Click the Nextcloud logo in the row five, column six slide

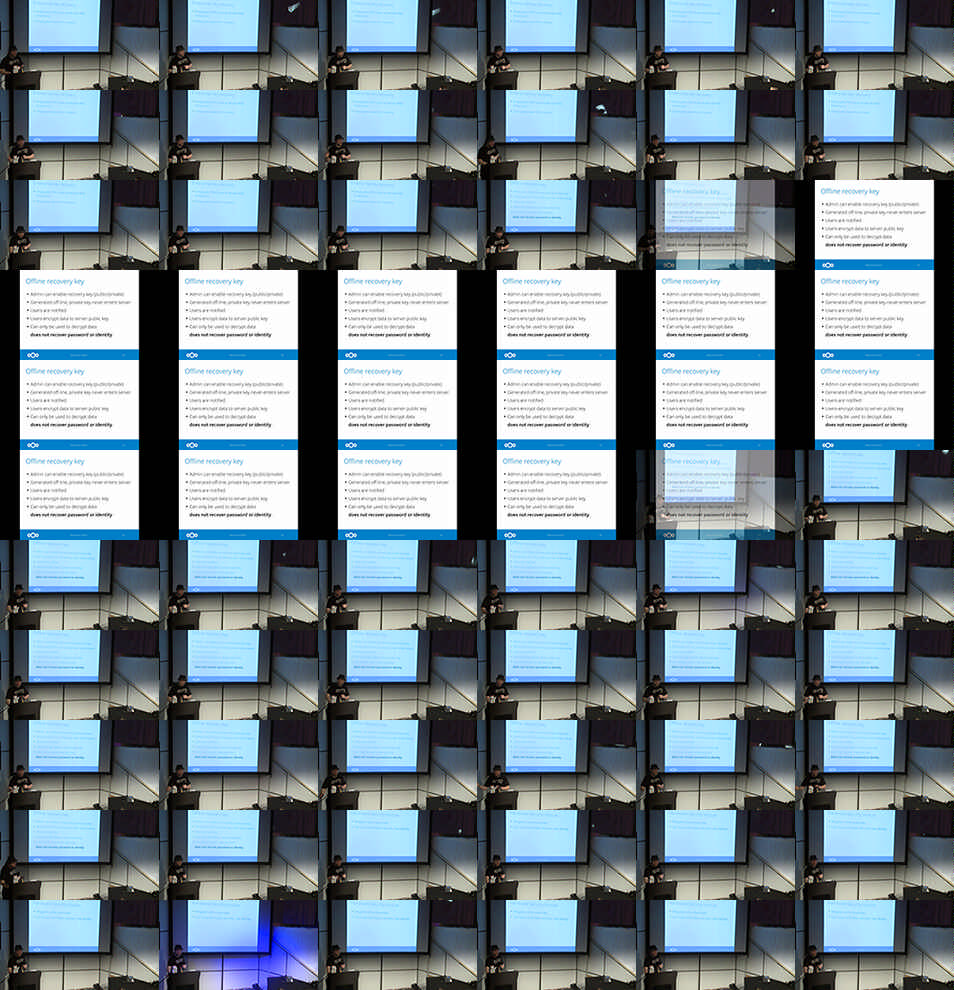coord(828,445)
